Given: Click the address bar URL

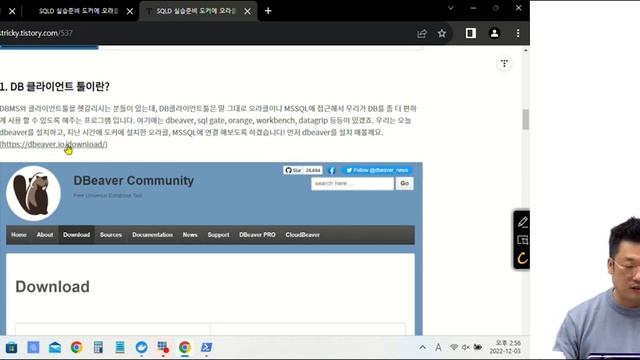Looking at the screenshot, I should (x=36, y=33).
